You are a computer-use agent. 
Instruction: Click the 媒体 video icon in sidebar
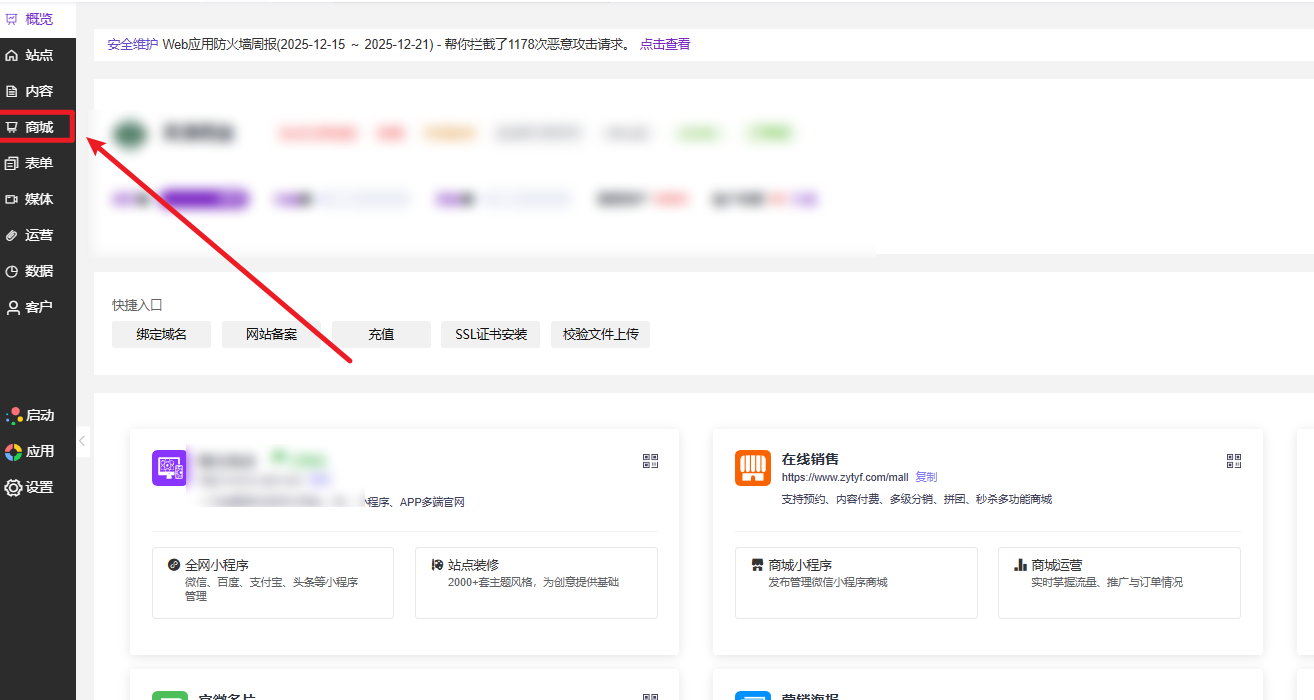(x=12, y=199)
